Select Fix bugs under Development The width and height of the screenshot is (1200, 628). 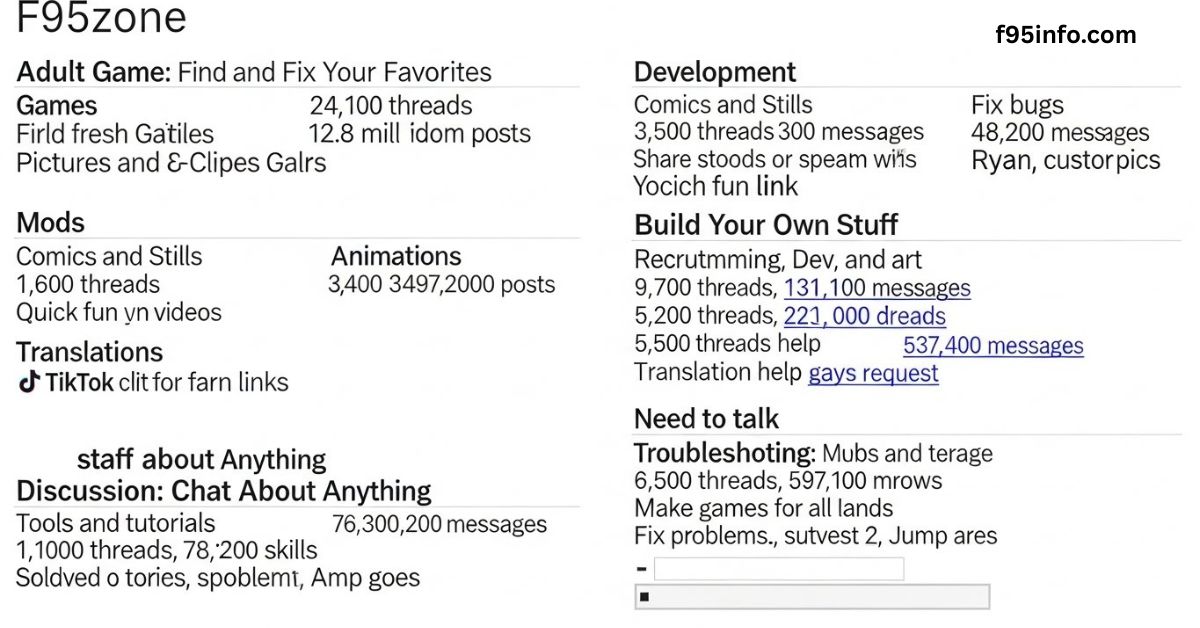pos(1017,105)
